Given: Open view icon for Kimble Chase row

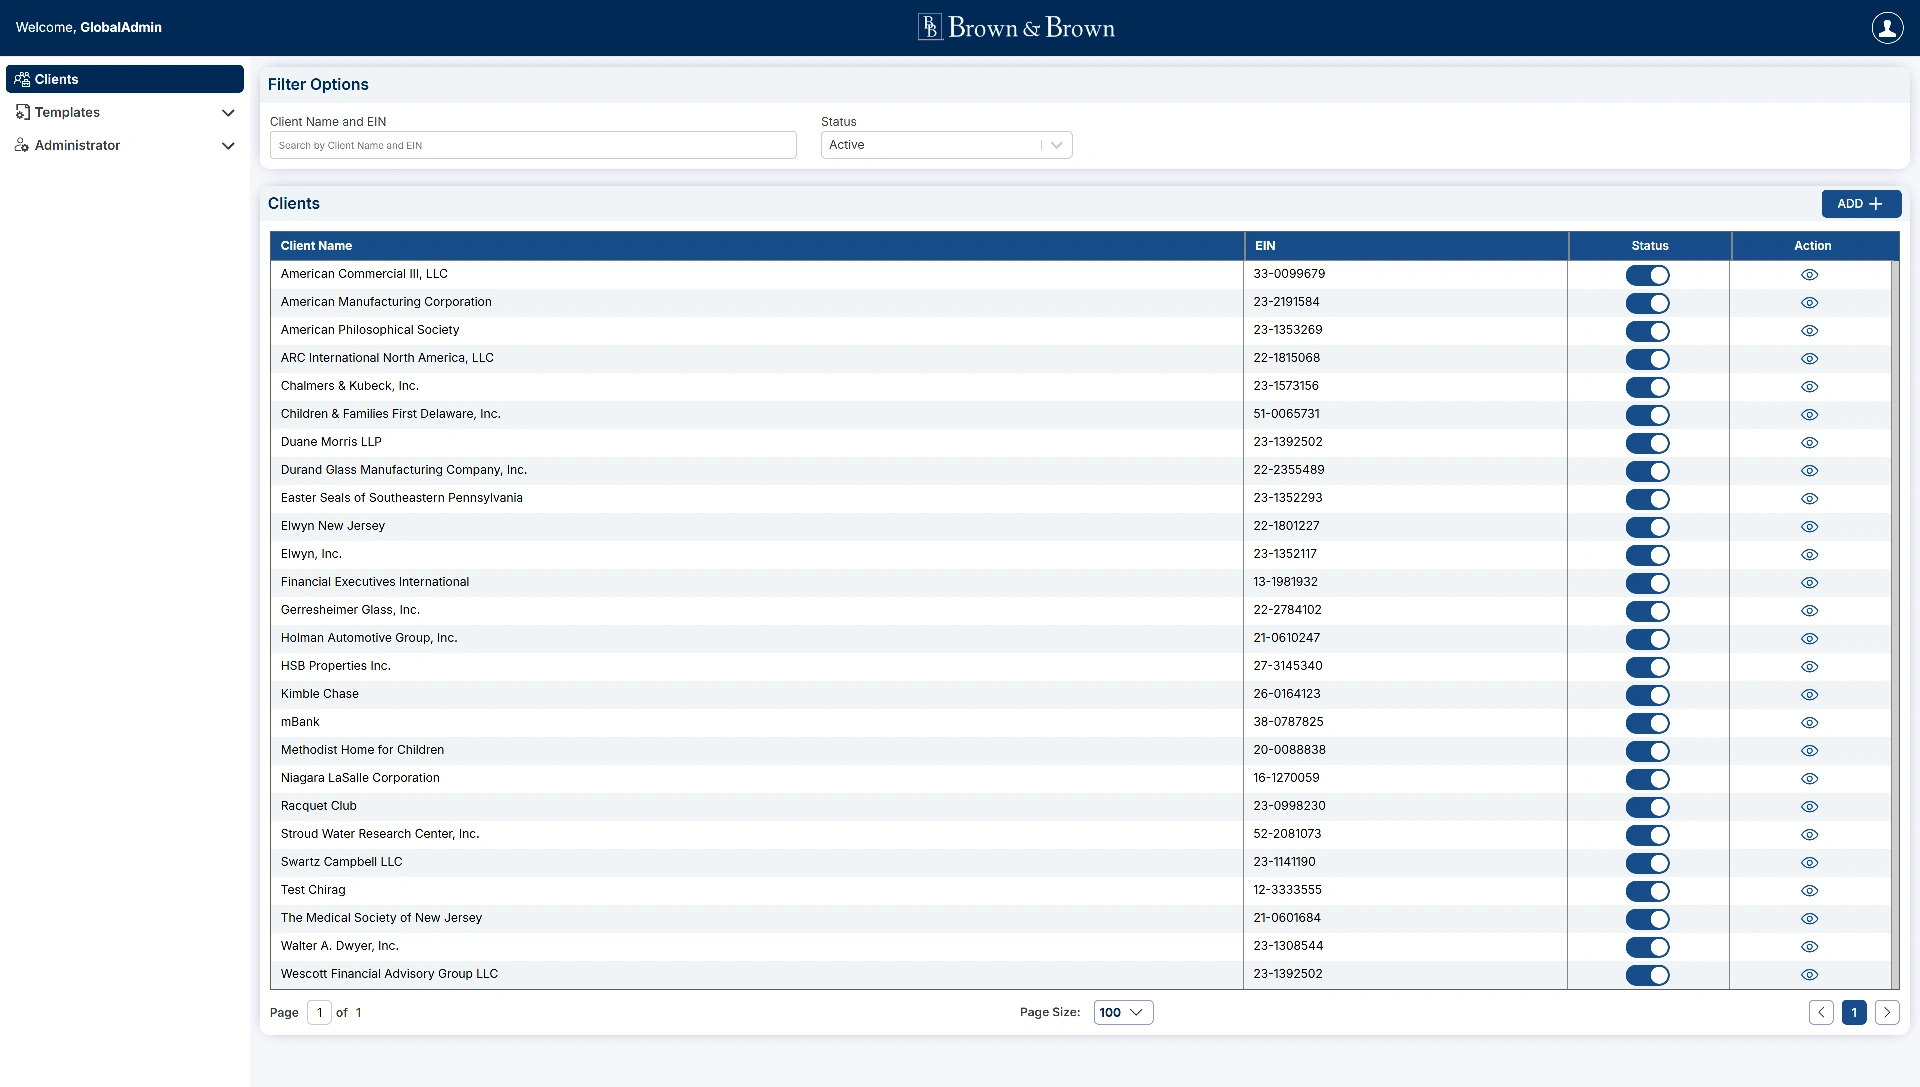Looking at the screenshot, I should point(1809,695).
